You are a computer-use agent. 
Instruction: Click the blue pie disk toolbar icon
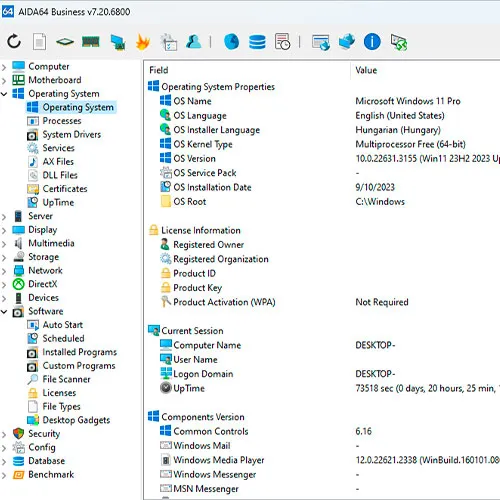(231, 42)
